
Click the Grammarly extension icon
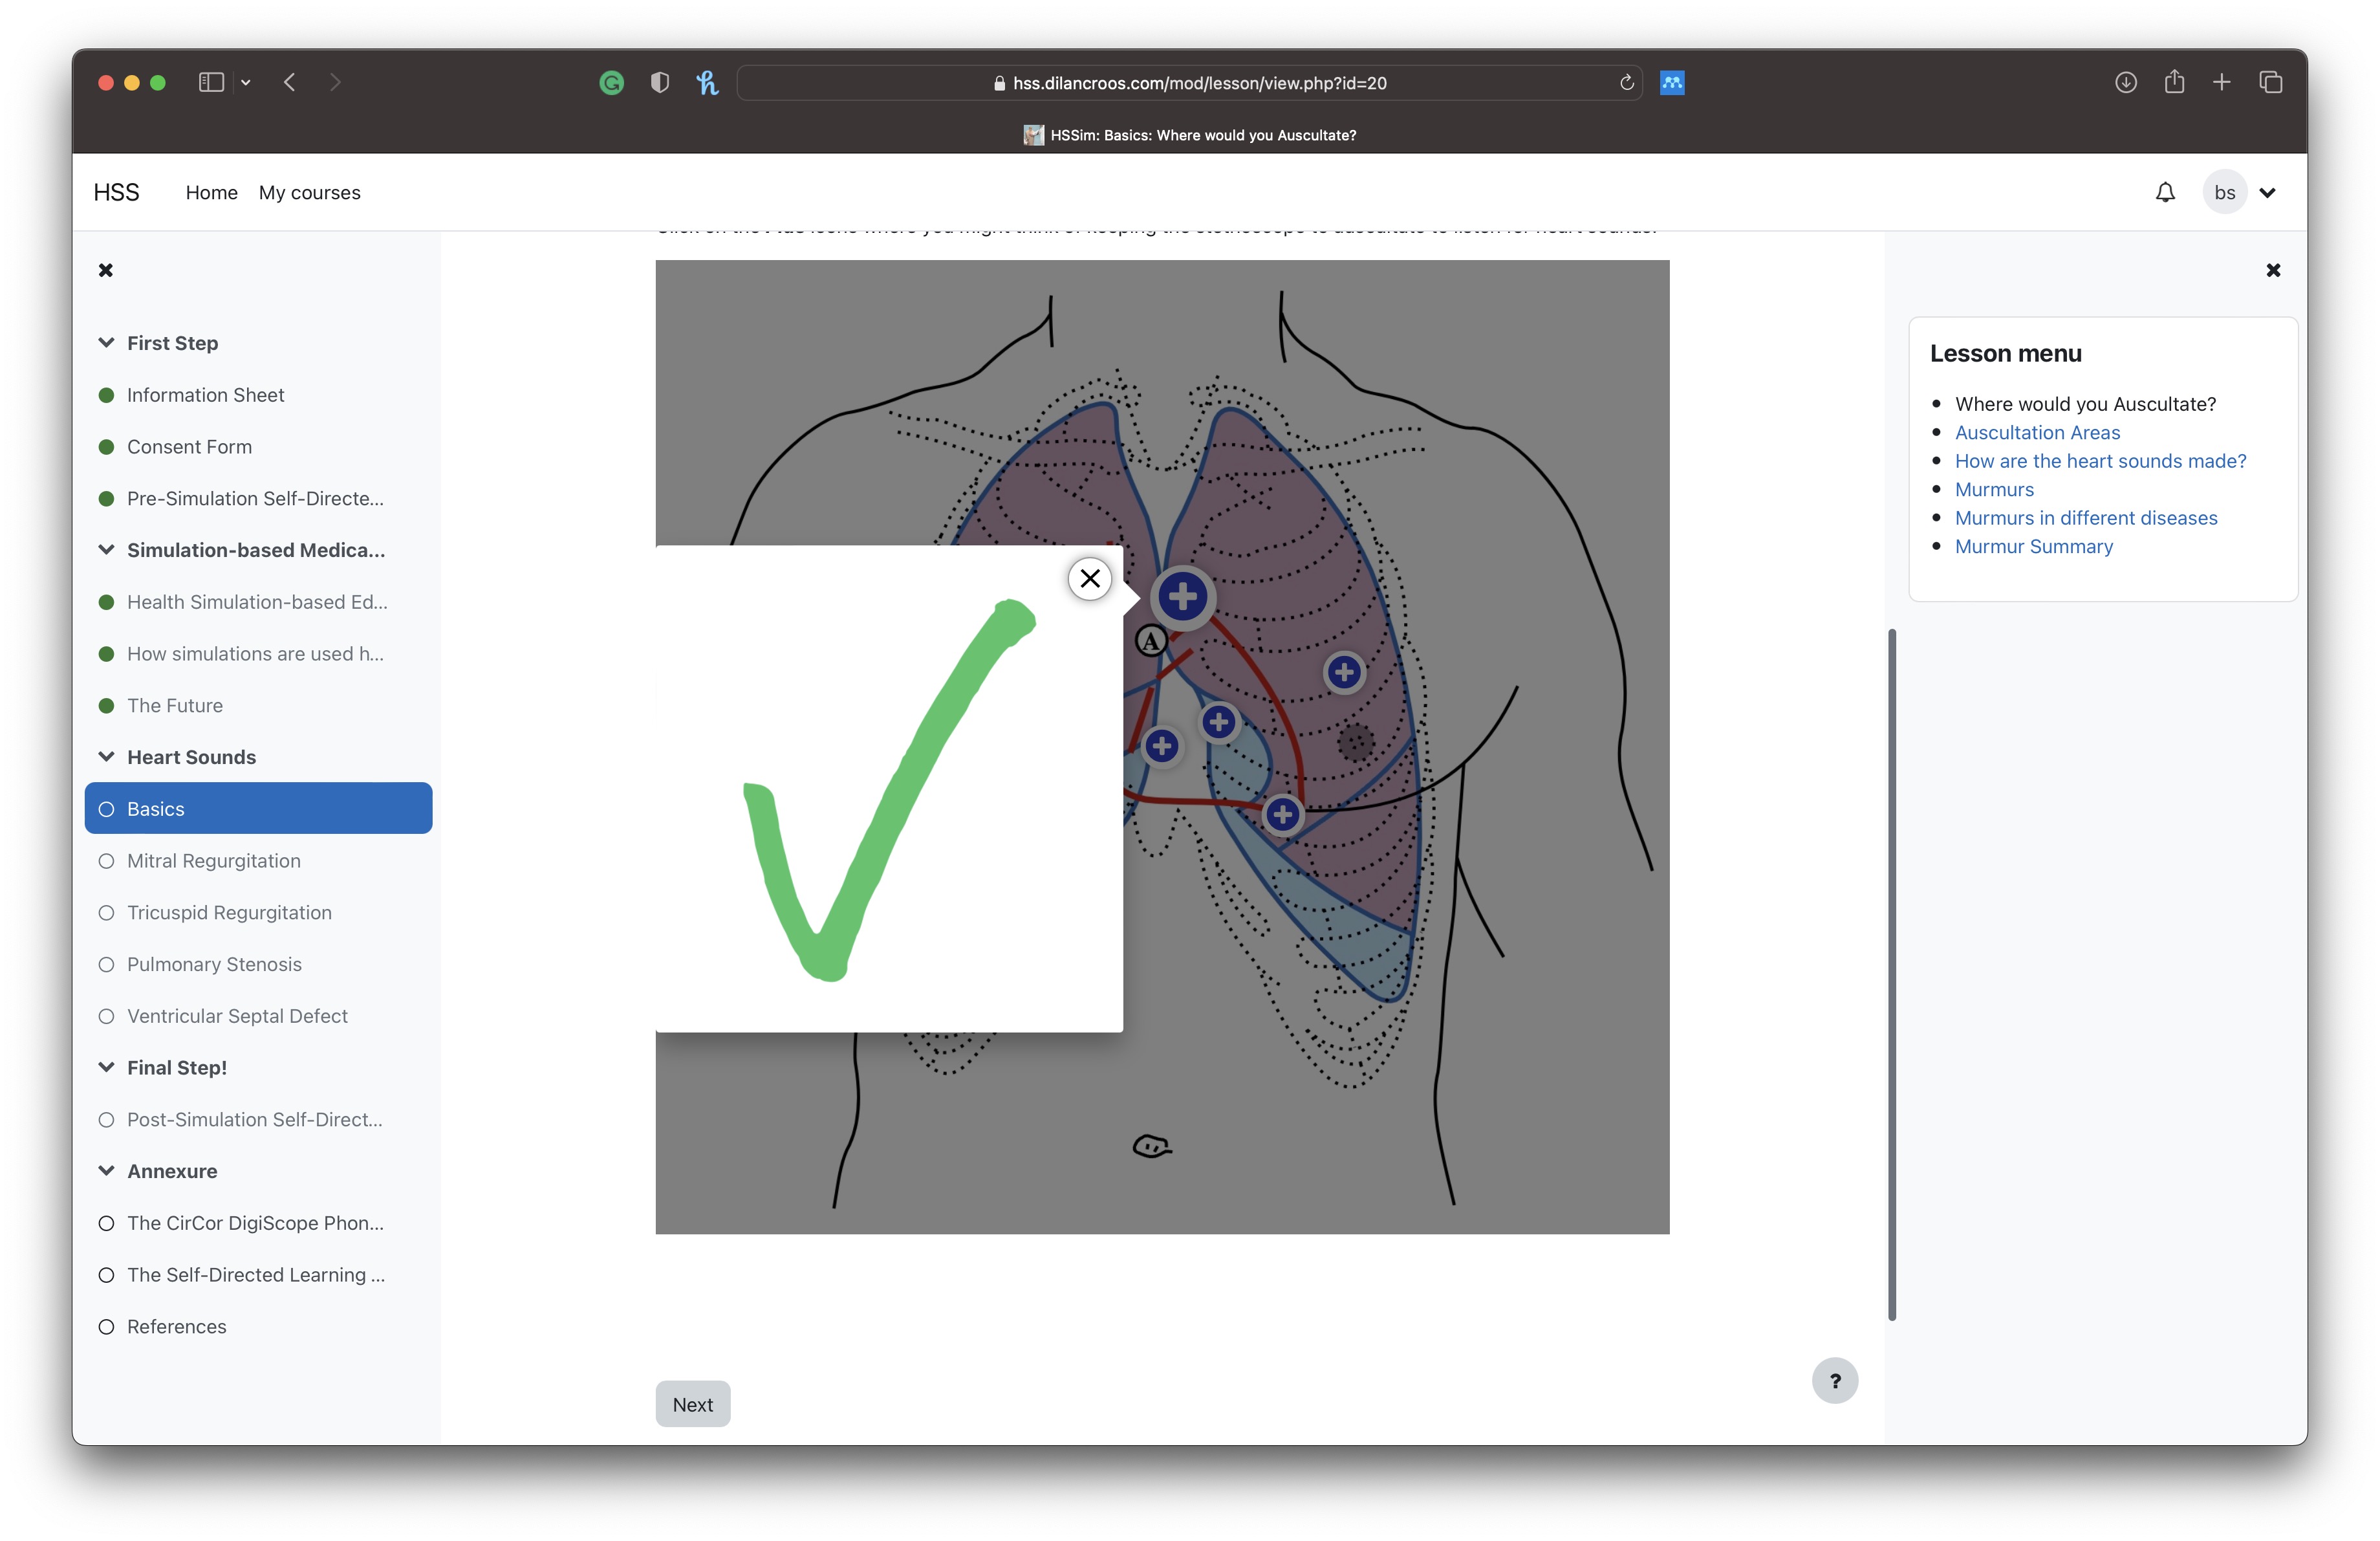coord(612,83)
